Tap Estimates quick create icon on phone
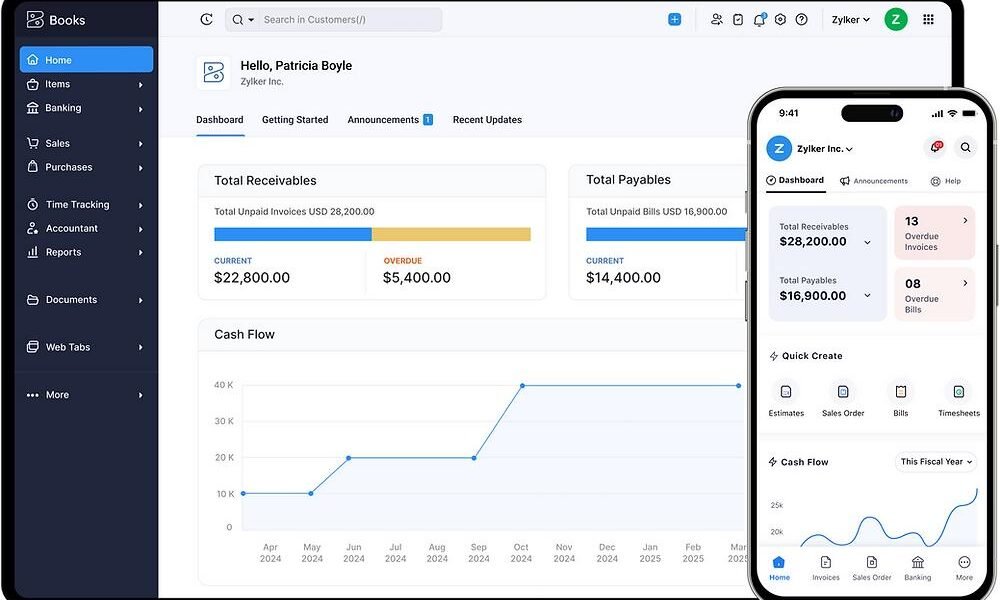This screenshot has width=1000, height=600. (x=786, y=391)
